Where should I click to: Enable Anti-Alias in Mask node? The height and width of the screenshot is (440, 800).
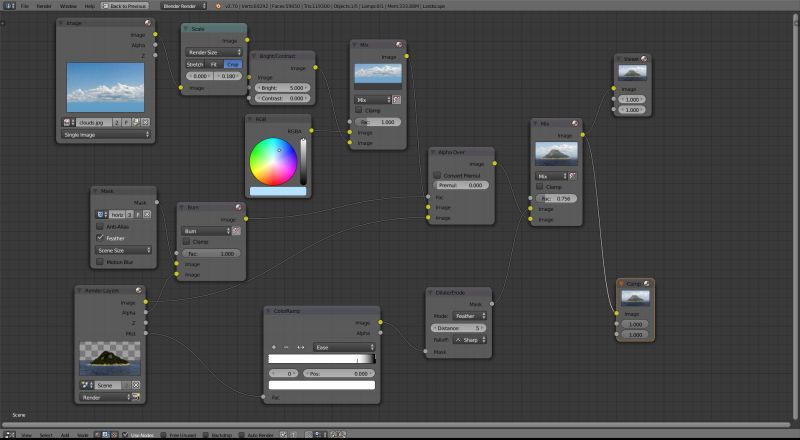[100, 226]
